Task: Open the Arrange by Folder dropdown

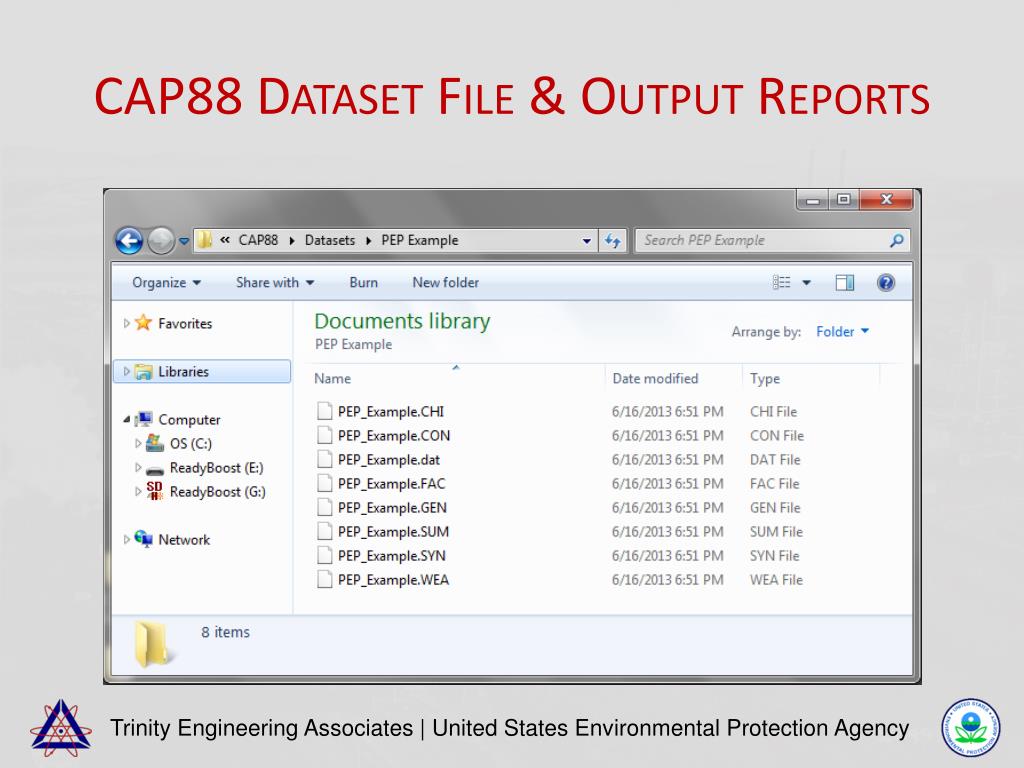Action: pyautogui.click(x=842, y=332)
